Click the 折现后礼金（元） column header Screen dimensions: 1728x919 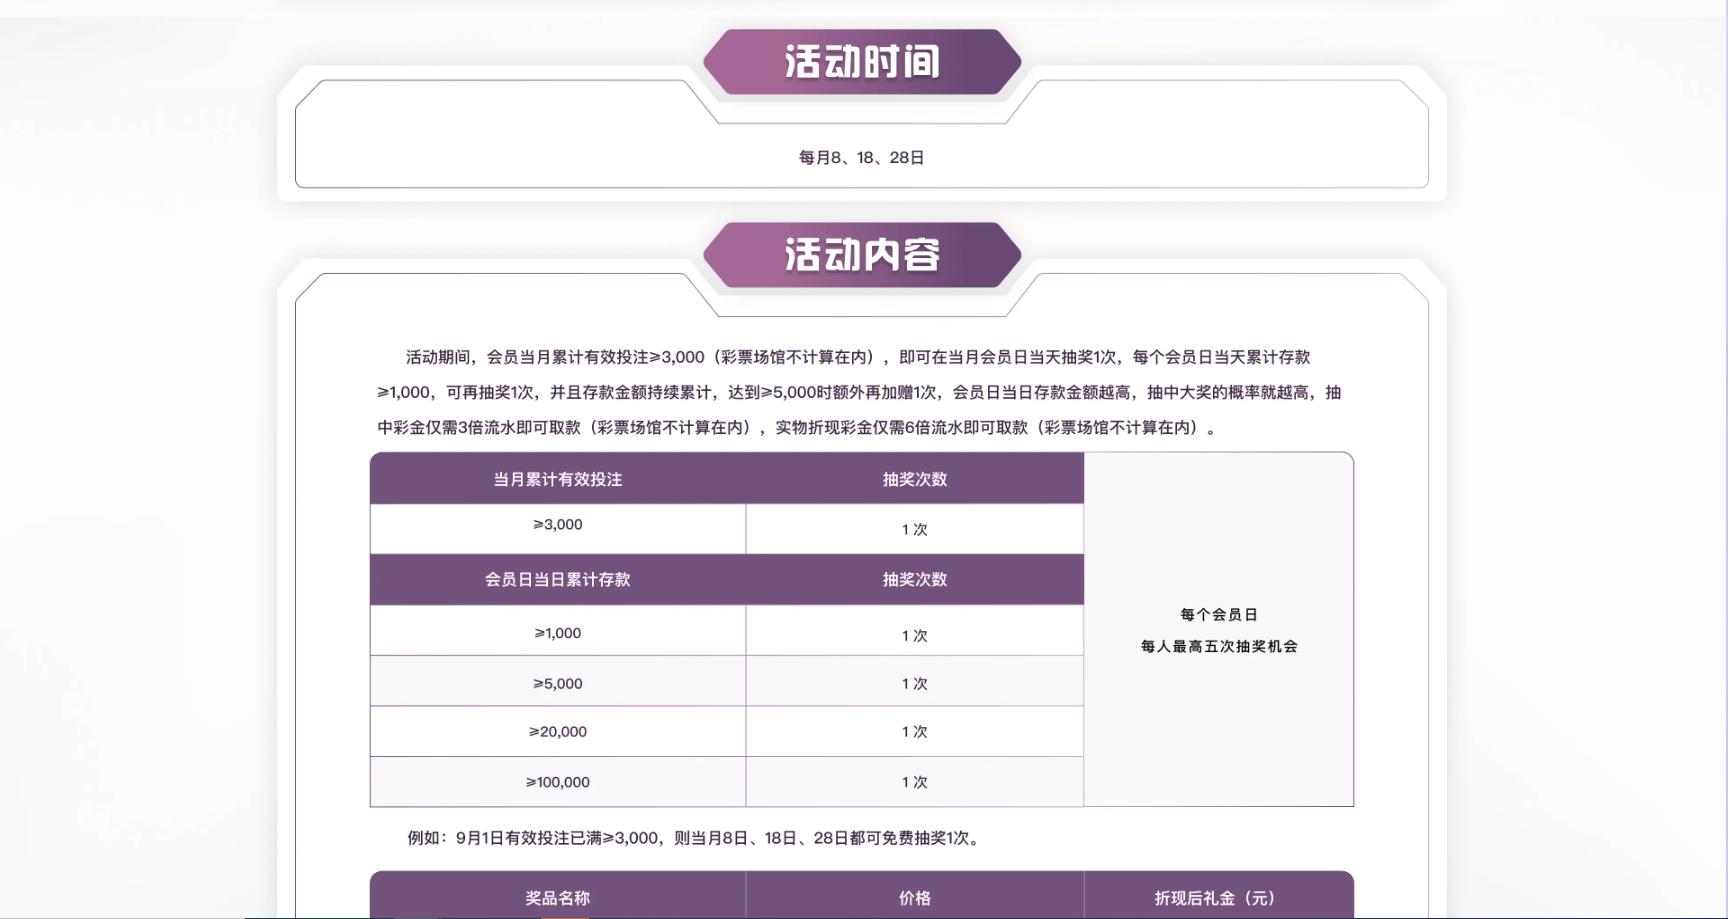coord(1217,898)
